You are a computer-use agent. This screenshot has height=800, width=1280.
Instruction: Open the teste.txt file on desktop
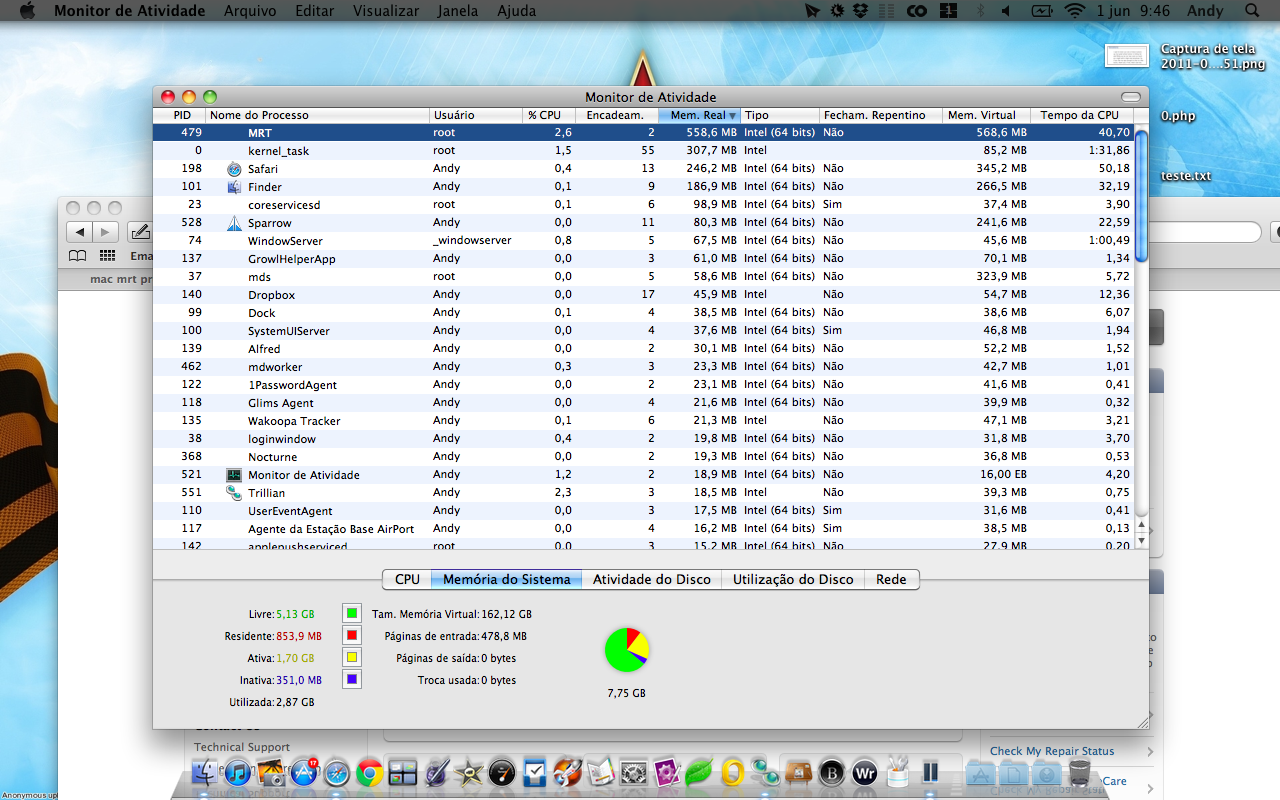point(1185,176)
